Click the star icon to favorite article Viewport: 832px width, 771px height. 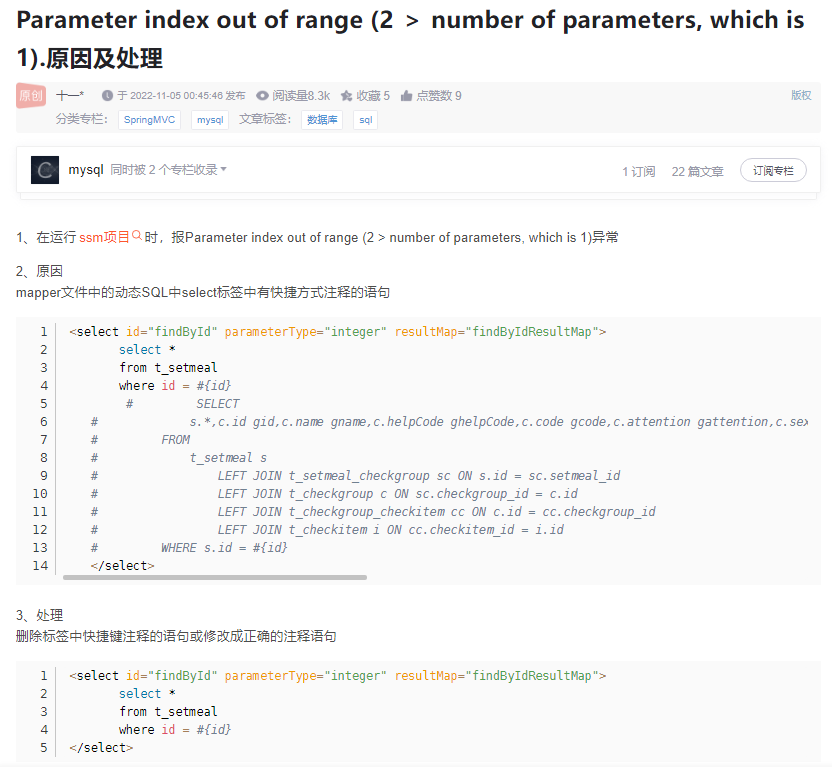(x=346, y=96)
